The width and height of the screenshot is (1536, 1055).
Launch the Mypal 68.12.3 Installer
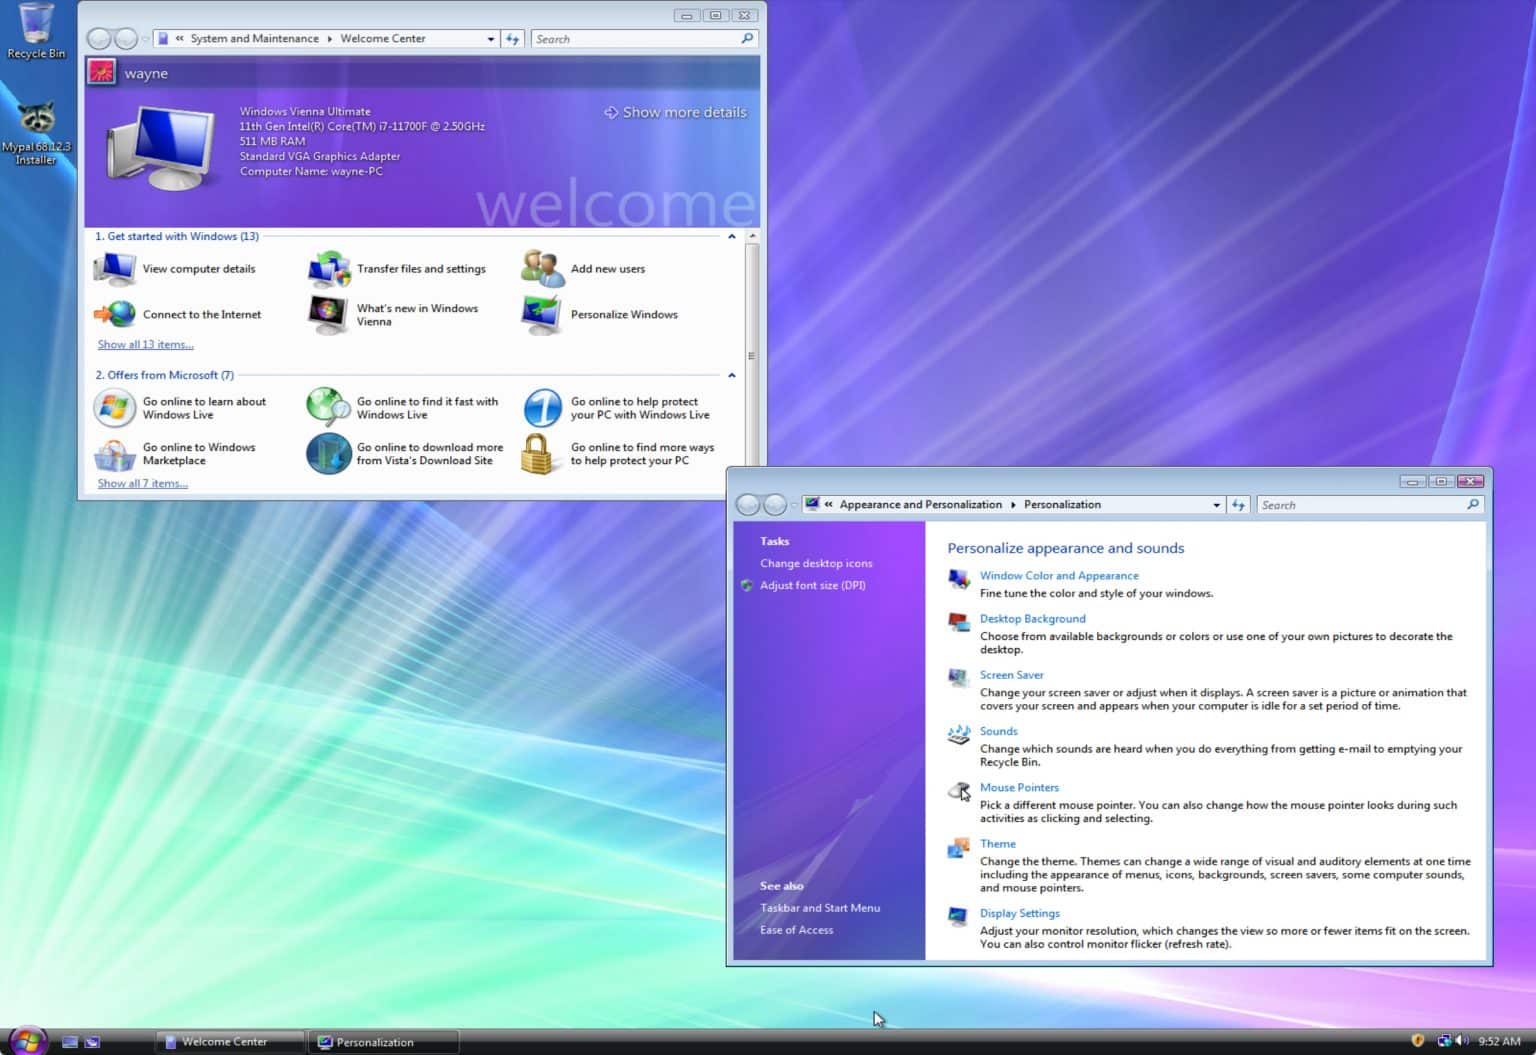pyautogui.click(x=37, y=115)
